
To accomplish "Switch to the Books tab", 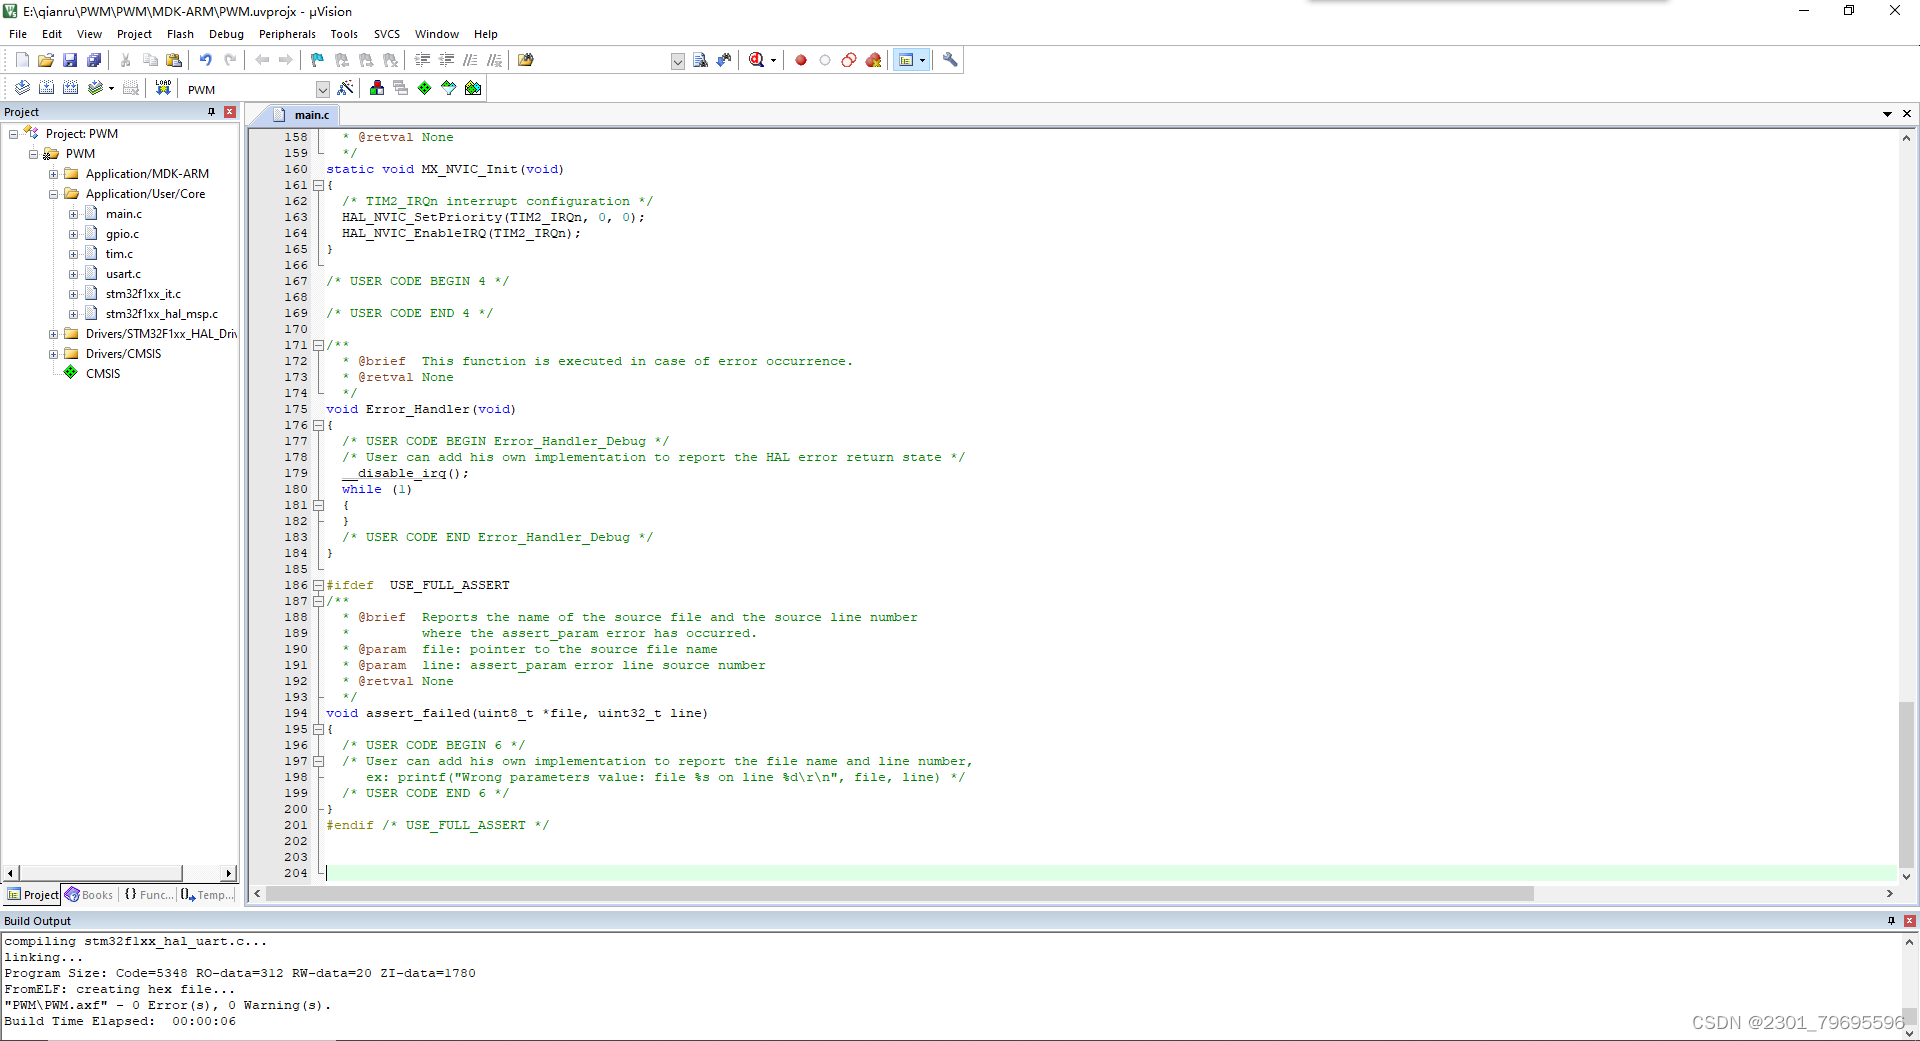I will coord(90,895).
